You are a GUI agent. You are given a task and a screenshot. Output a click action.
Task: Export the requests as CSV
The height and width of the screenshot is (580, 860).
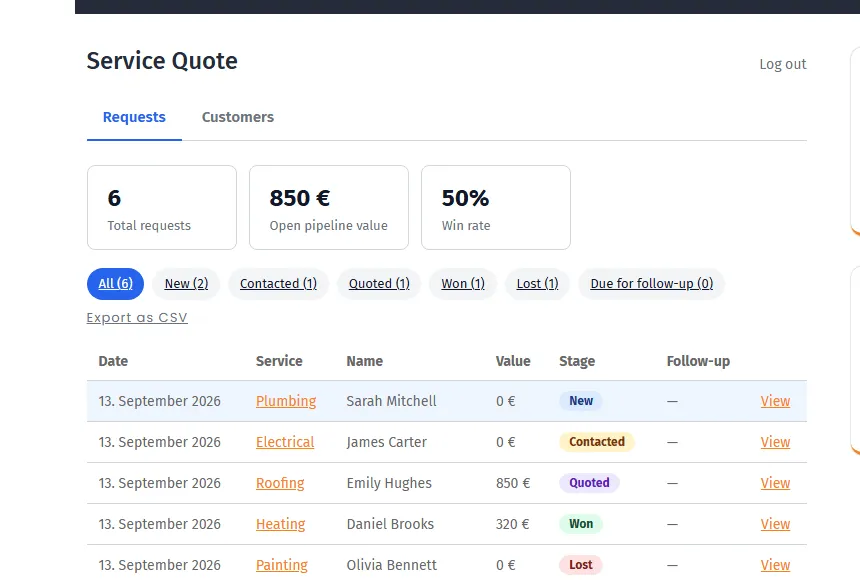point(137,318)
